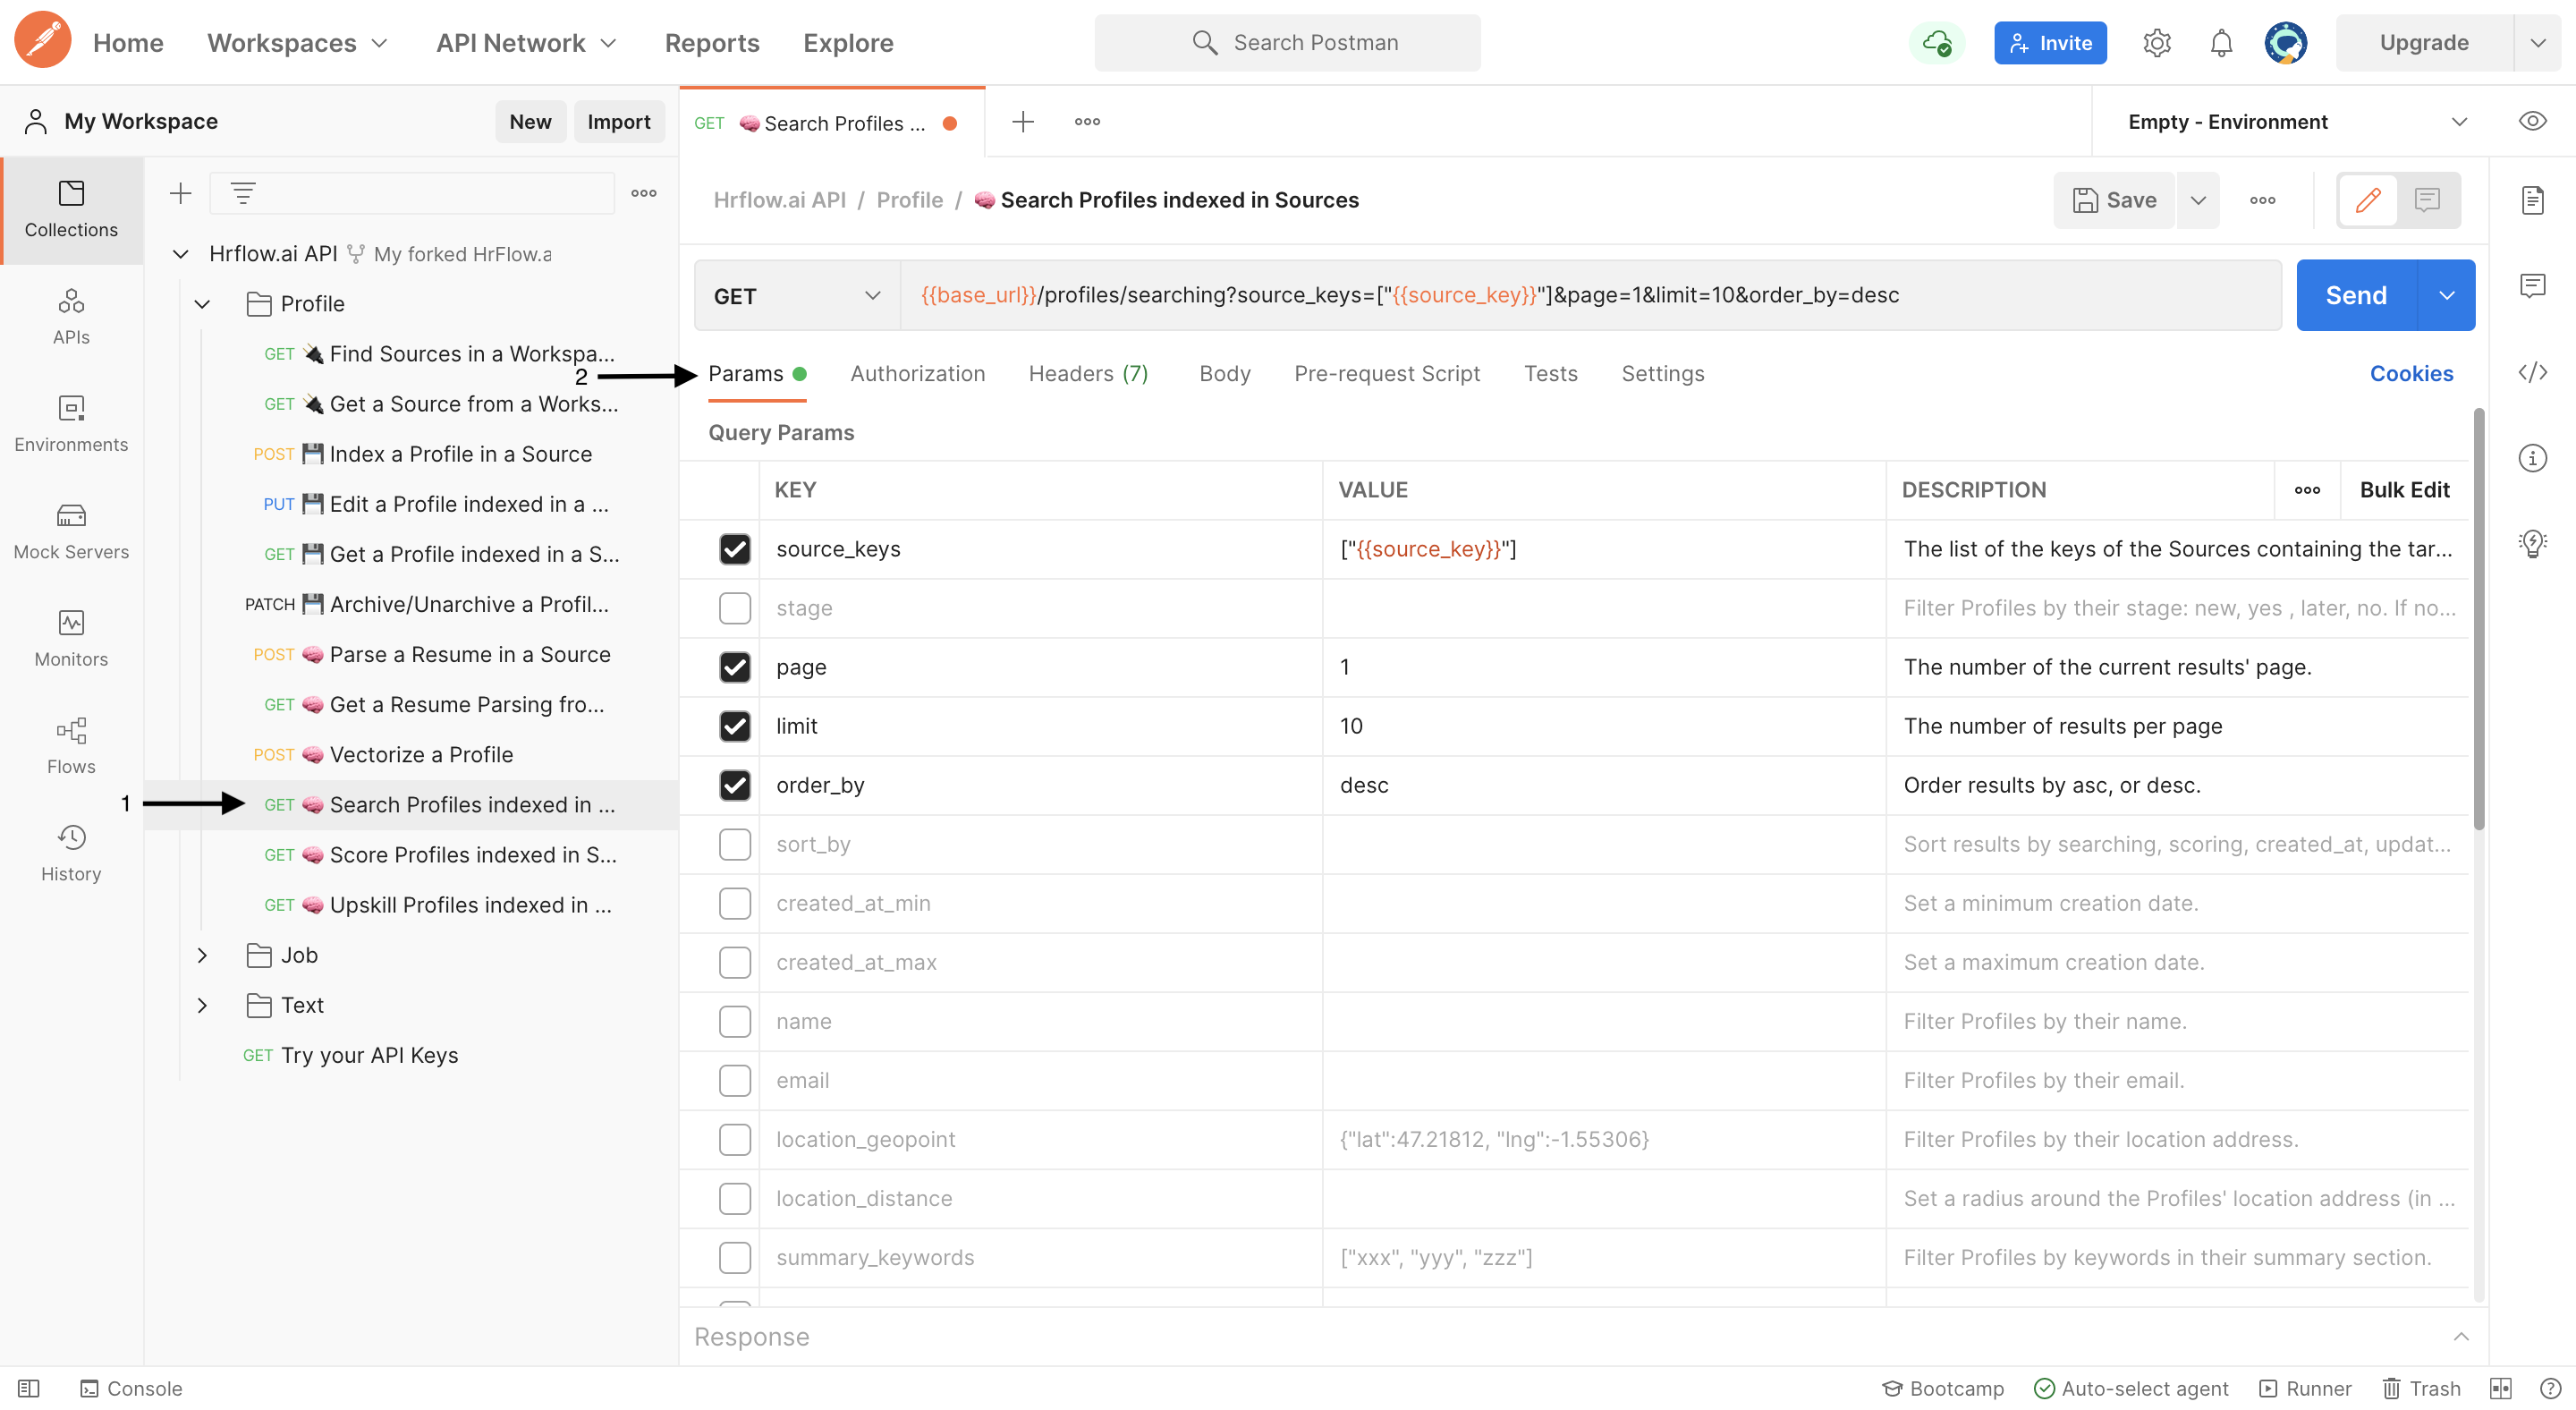Viewport: 2576px width, 1410px height.
Task: Collapse the Hrflow.ai API collection
Action: [x=181, y=254]
